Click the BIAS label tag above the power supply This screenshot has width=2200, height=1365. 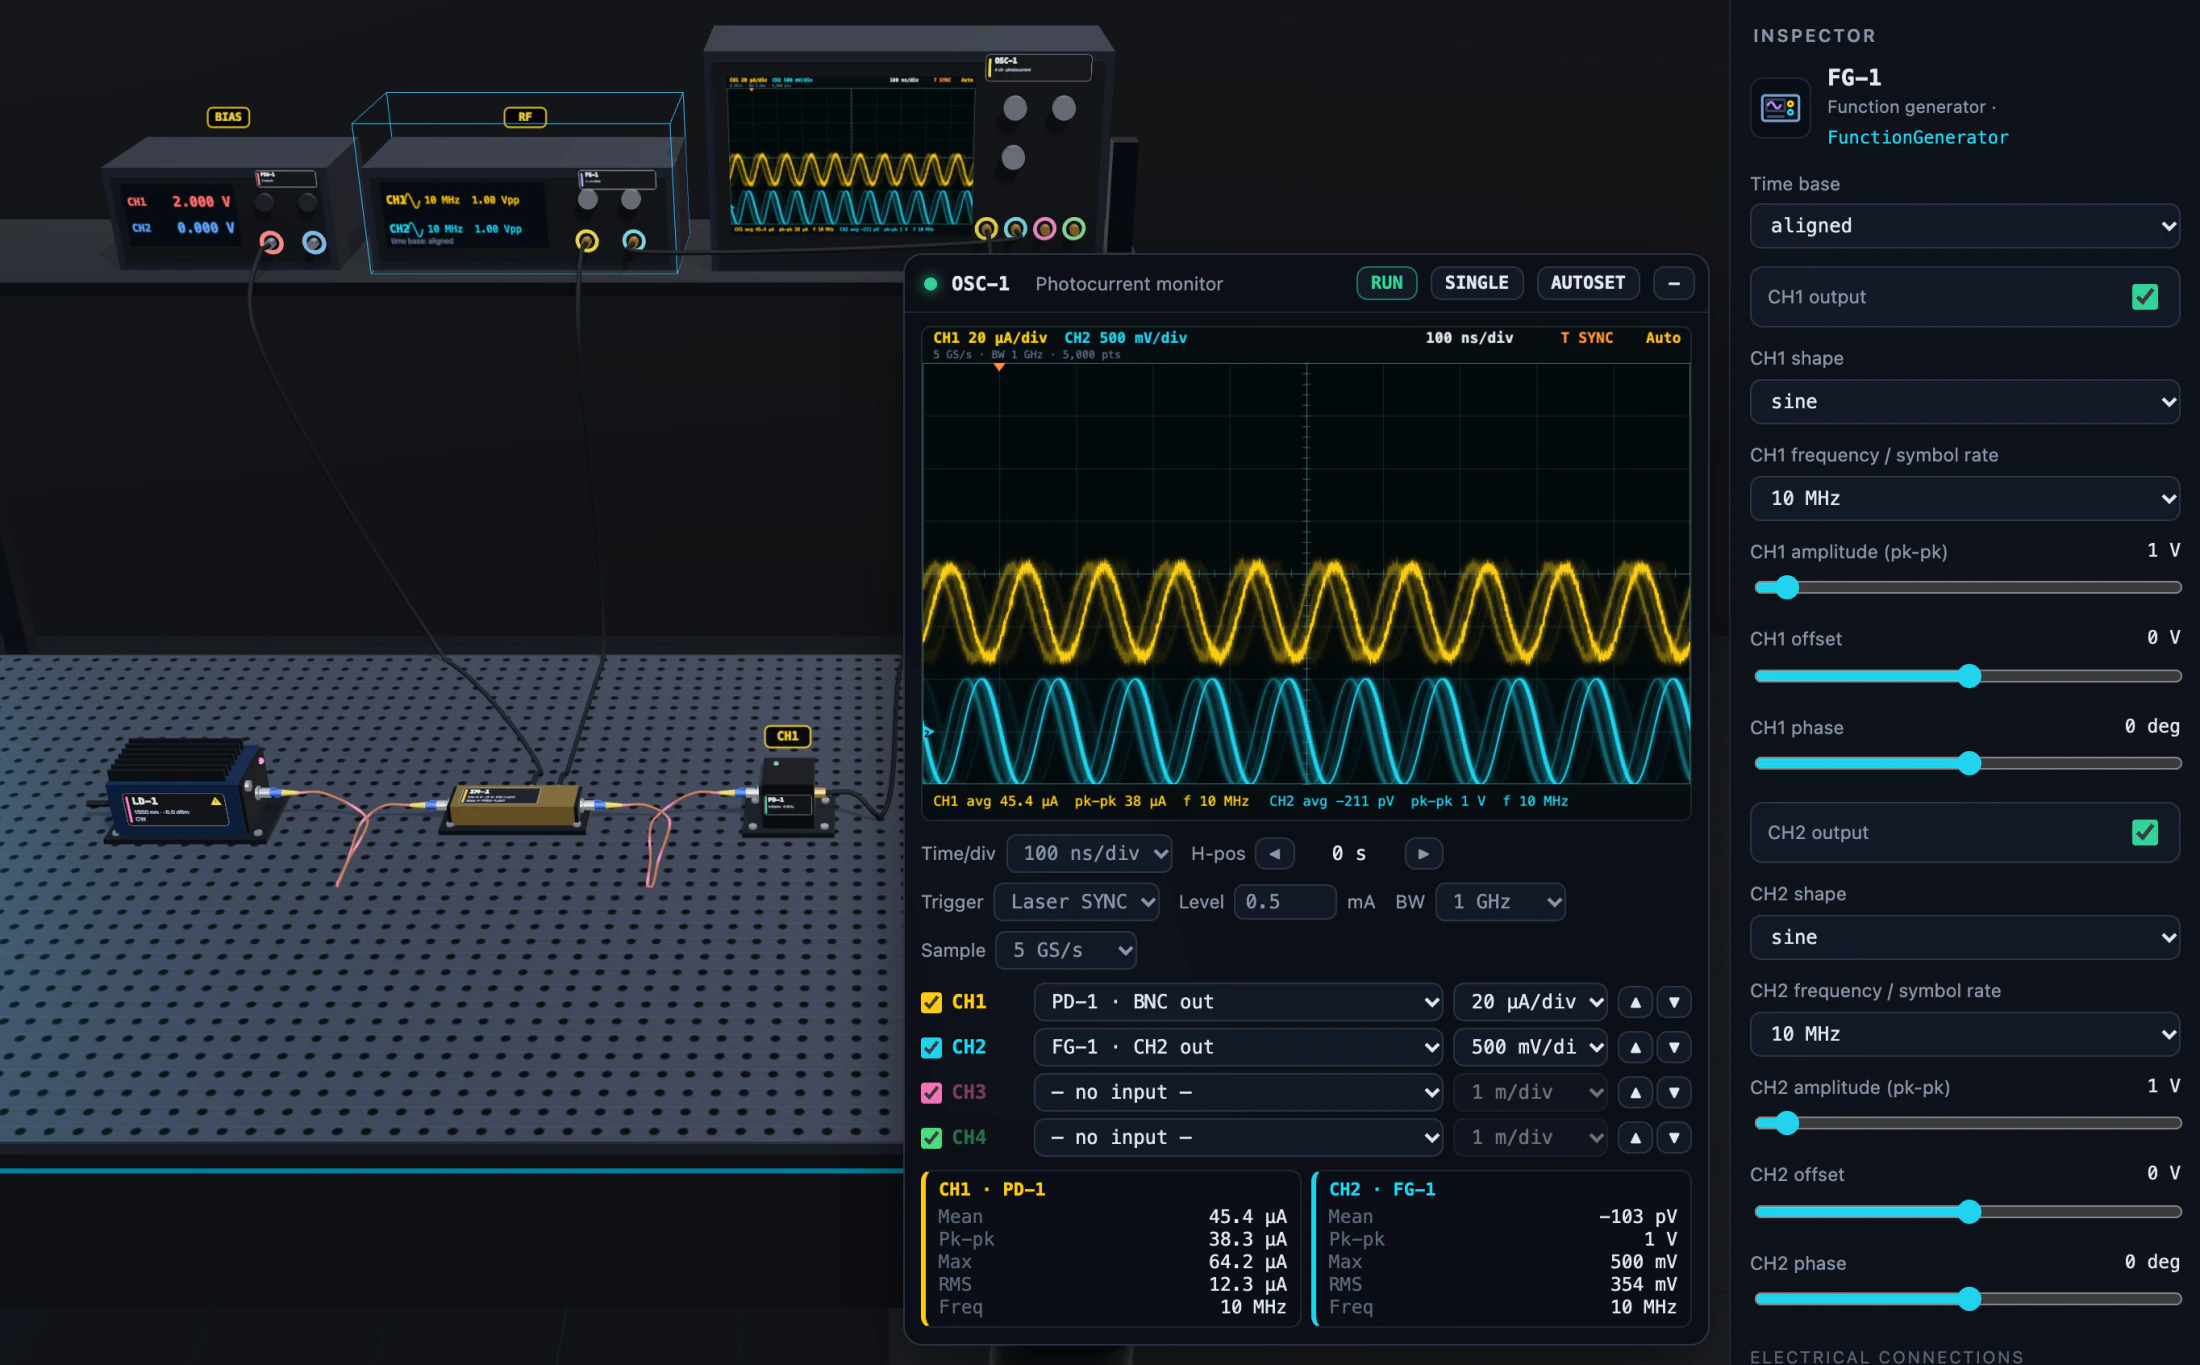(228, 117)
